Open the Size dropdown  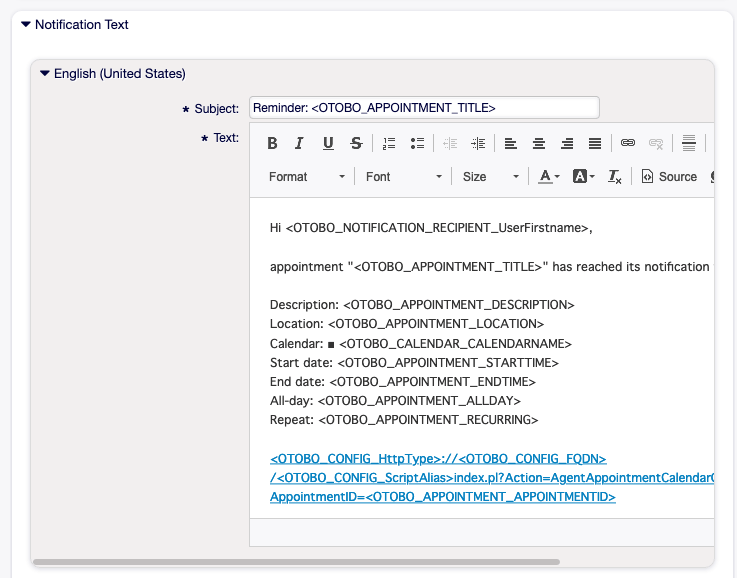pos(491,177)
